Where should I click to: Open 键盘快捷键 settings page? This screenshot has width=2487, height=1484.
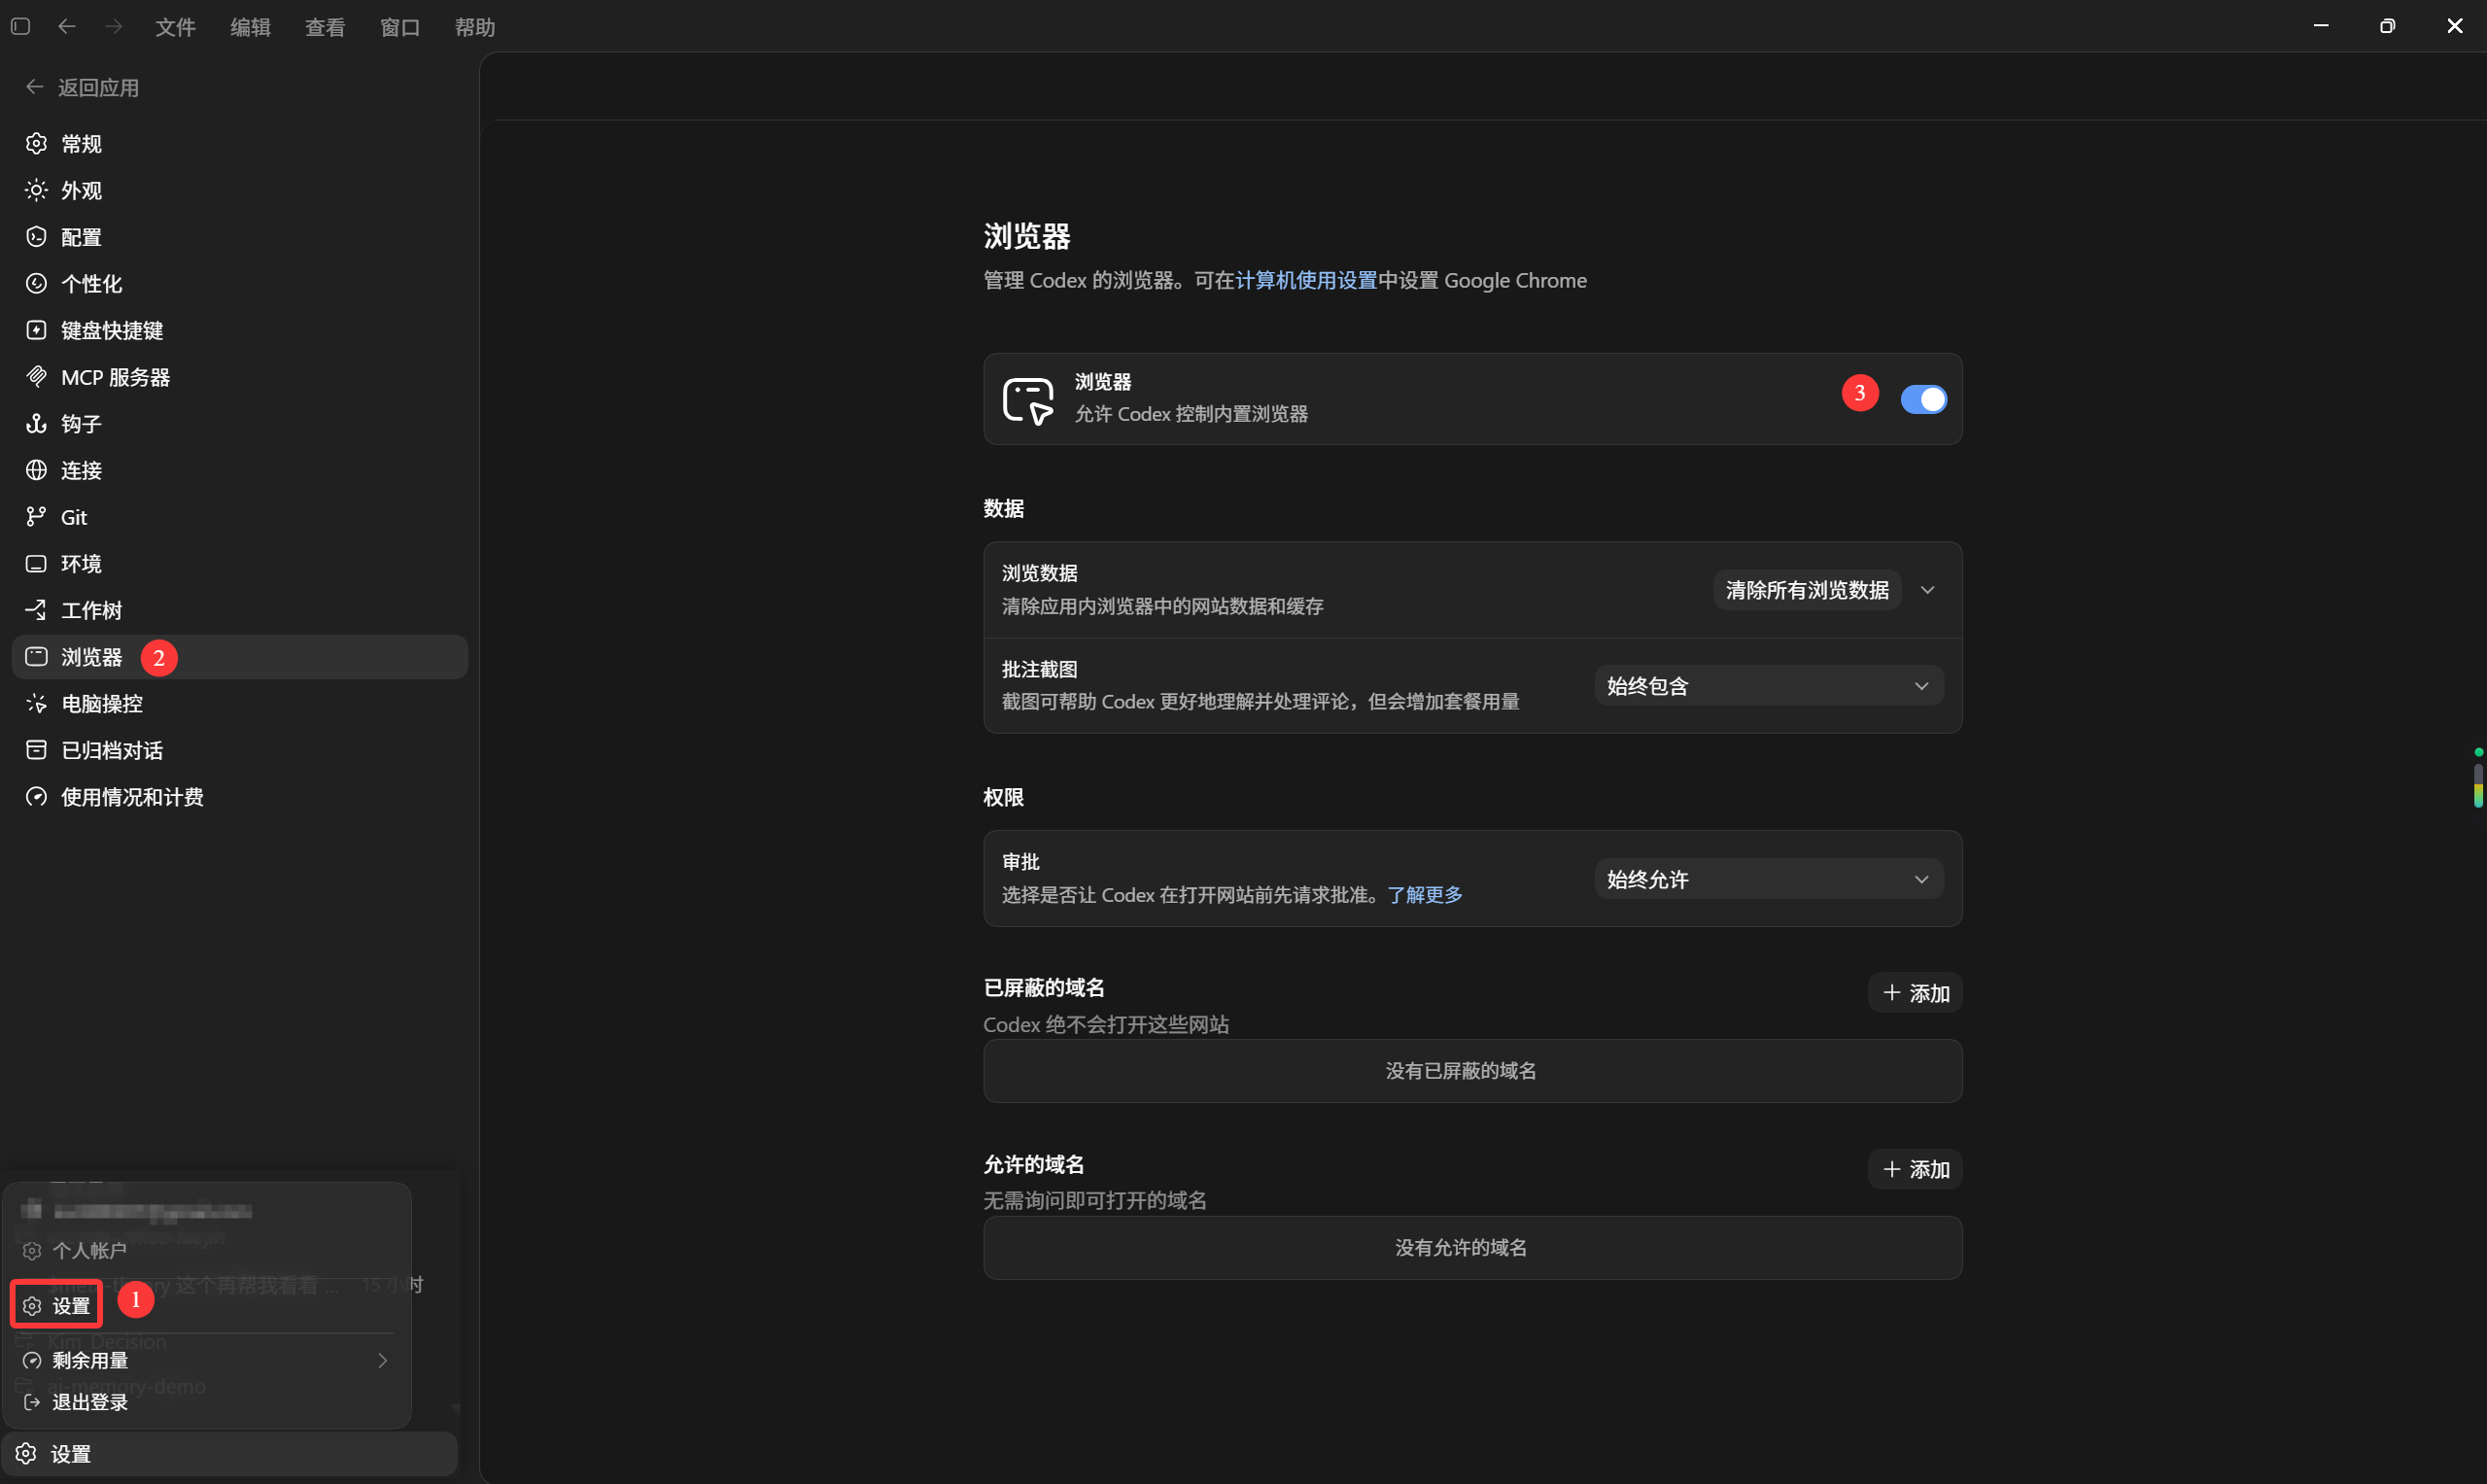tap(239, 330)
